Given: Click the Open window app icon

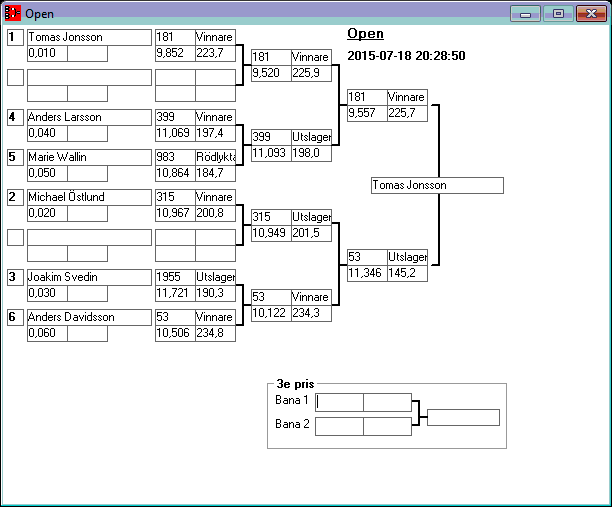Looking at the screenshot, I should click(x=13, y=14).
